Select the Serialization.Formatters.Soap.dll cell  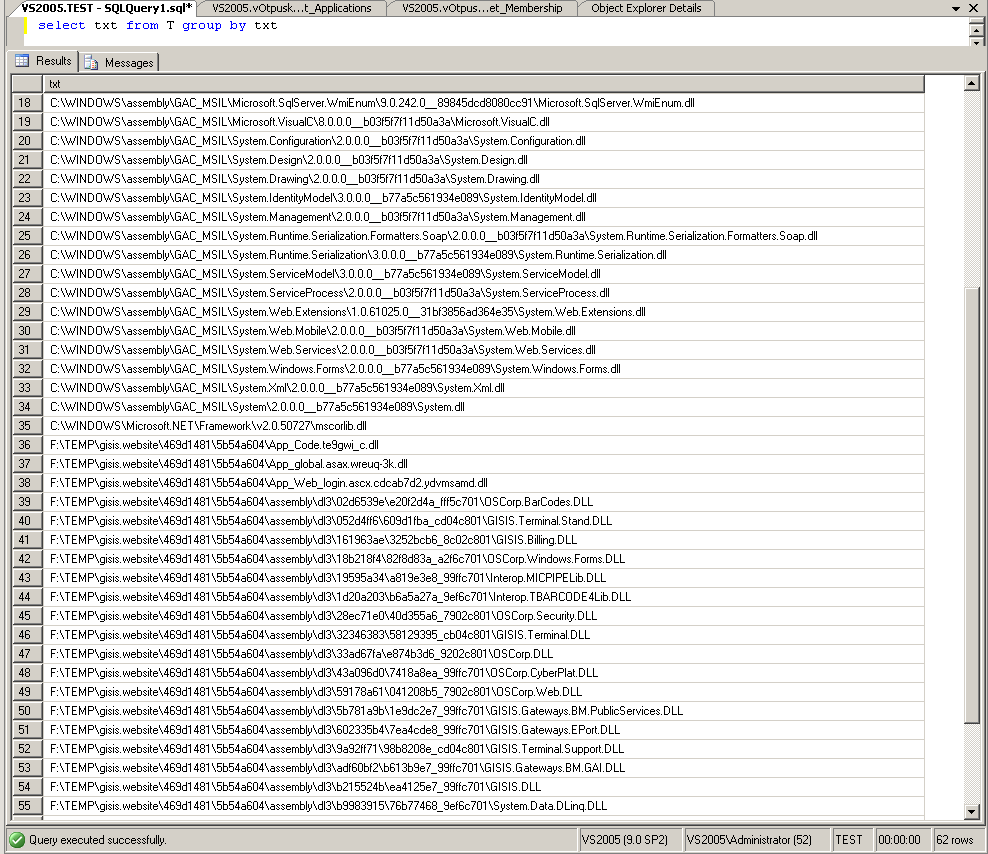[x=483, y=236]
